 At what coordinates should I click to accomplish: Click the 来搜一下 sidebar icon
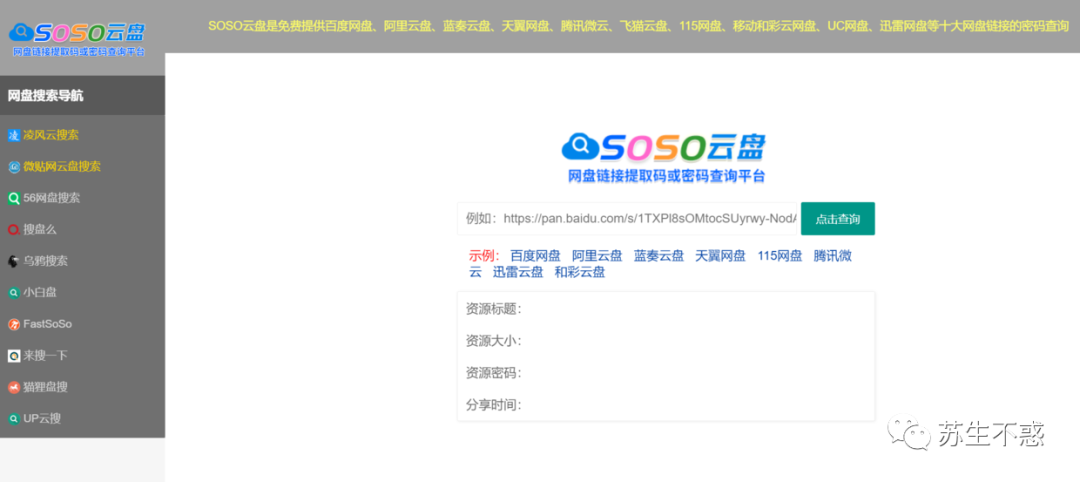pyautogui.click(x=14, y=356)
